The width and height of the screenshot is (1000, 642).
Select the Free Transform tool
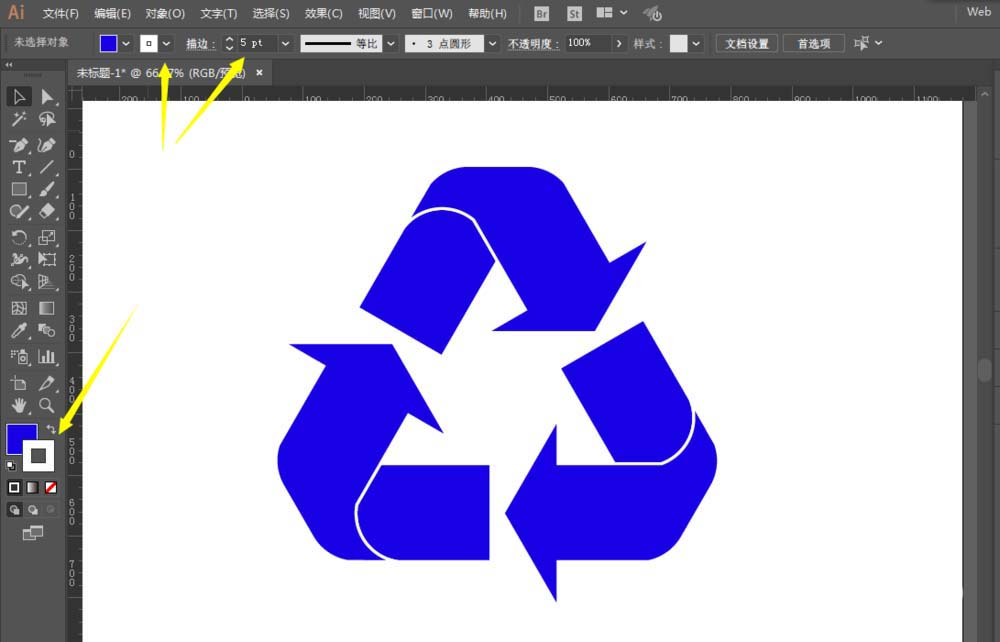click(x=47, y=259)
